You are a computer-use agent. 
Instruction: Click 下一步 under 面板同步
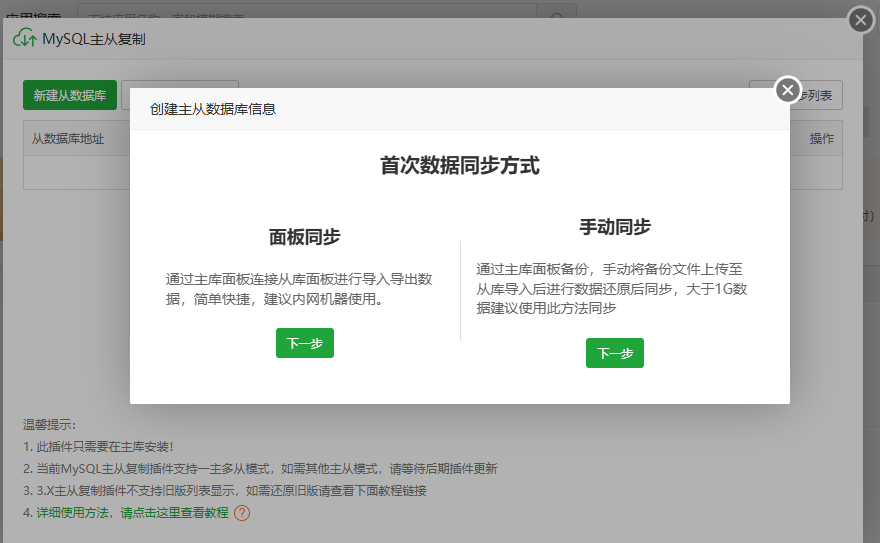pos(305,343)
